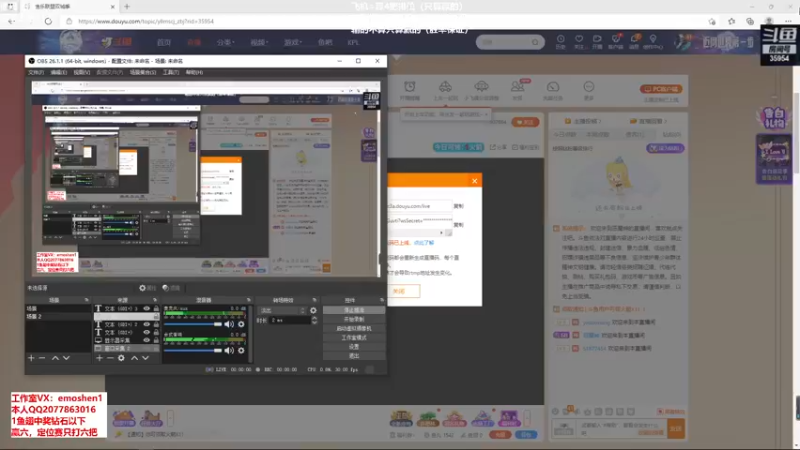Remove the selected OBS scene
The image size is (800, 450).
[42, 358]
